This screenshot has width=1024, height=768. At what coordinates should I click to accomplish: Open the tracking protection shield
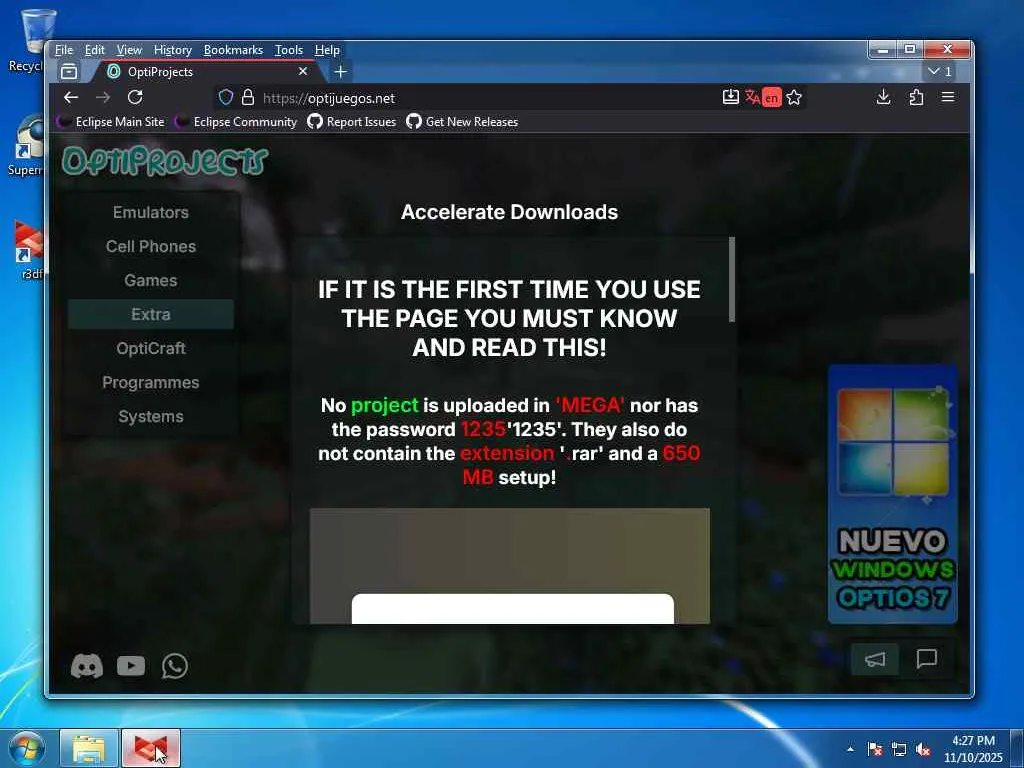pos(225,98)
